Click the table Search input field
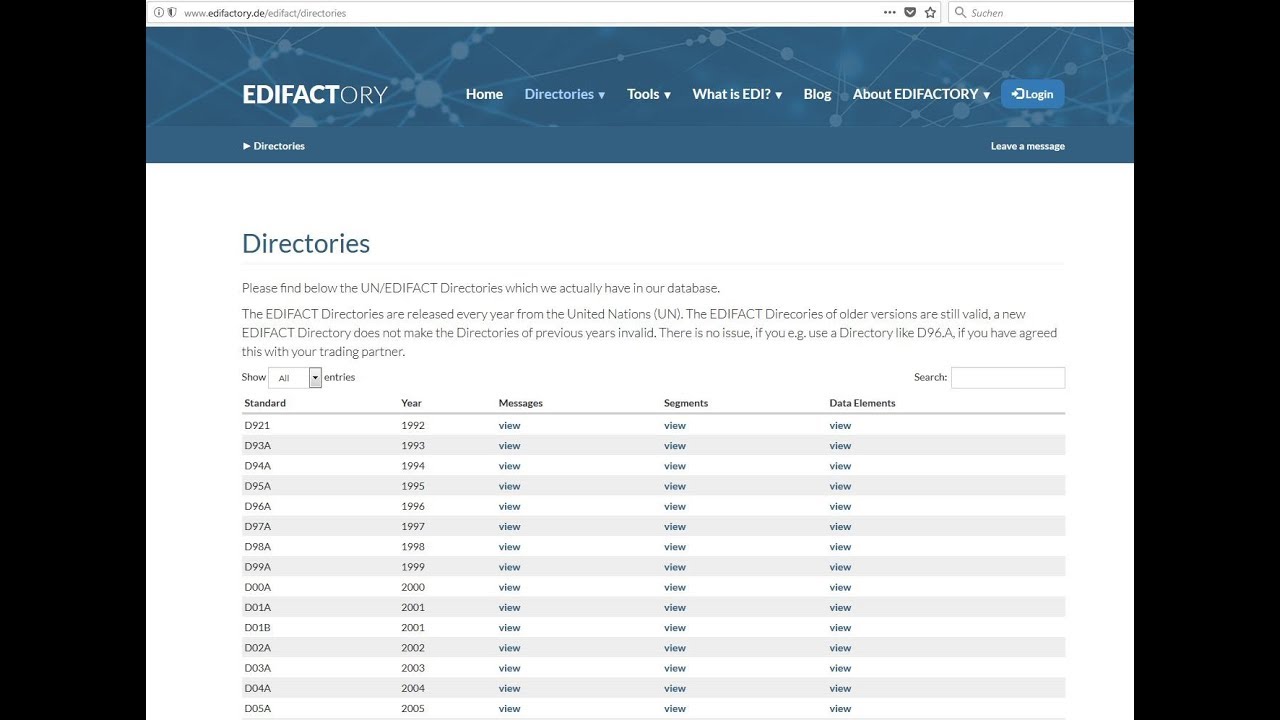The width and height of the screenshot is (1280, 720). point(1008,377)
